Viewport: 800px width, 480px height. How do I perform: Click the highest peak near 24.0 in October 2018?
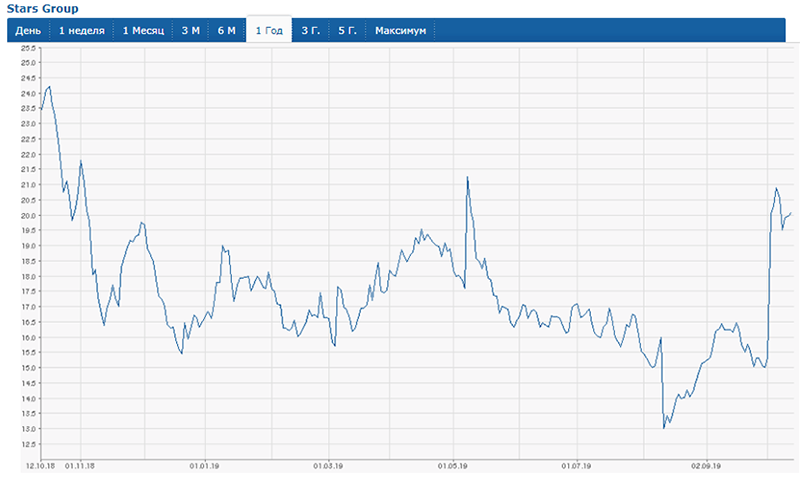point(49,87)
